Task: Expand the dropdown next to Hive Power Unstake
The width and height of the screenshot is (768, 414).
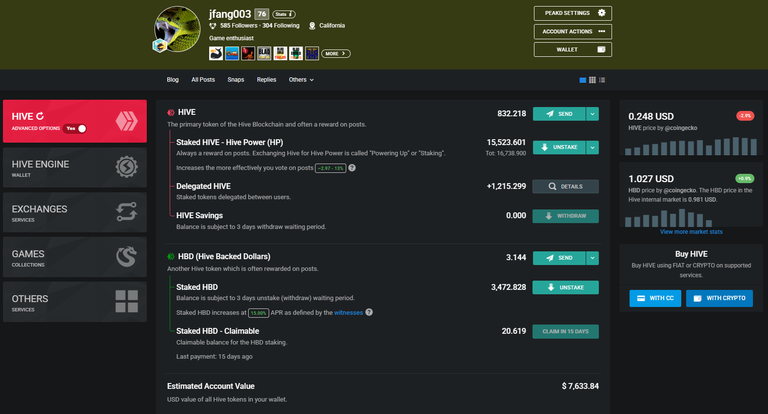Action: [592, 147]
